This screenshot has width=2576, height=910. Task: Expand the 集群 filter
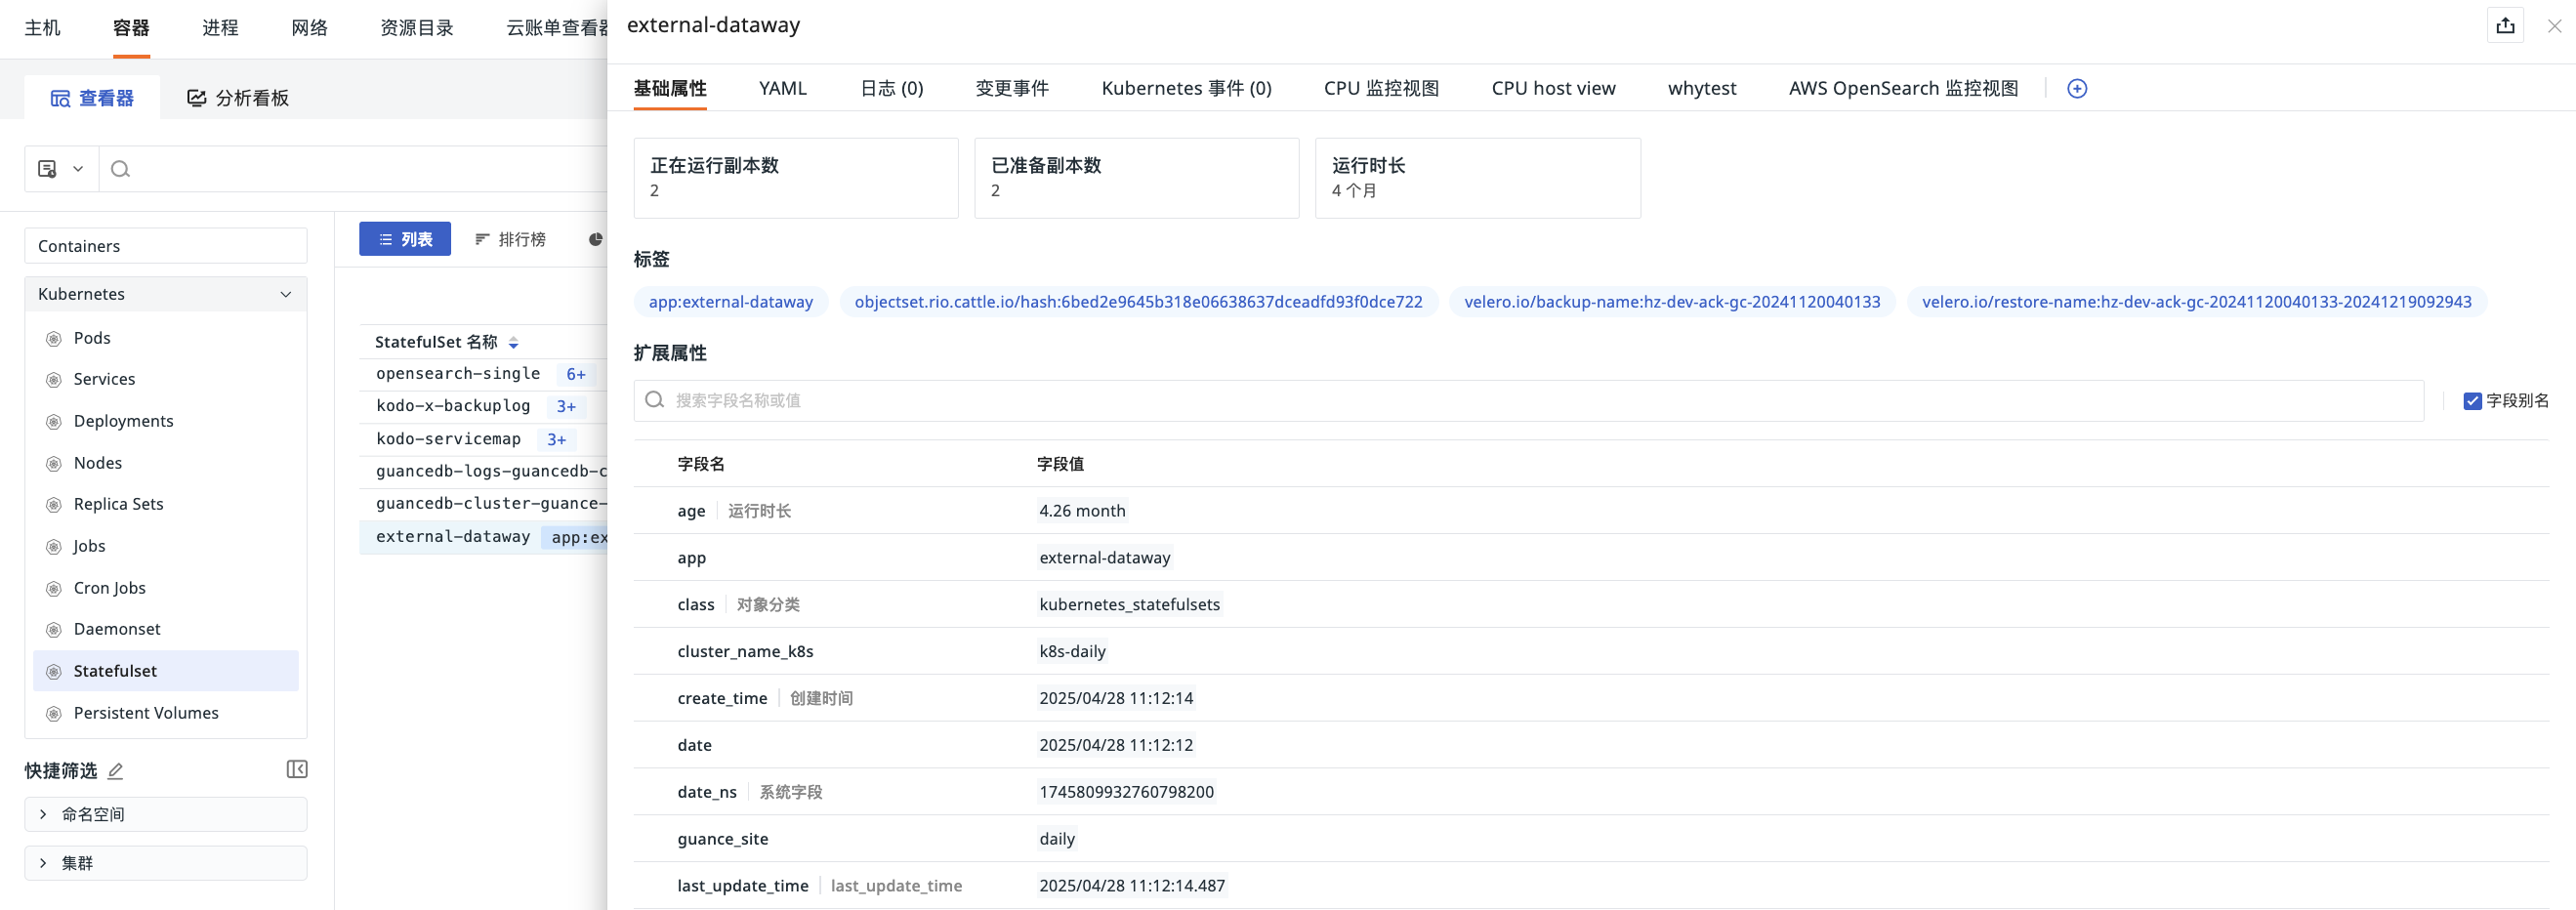click(165, 863)
